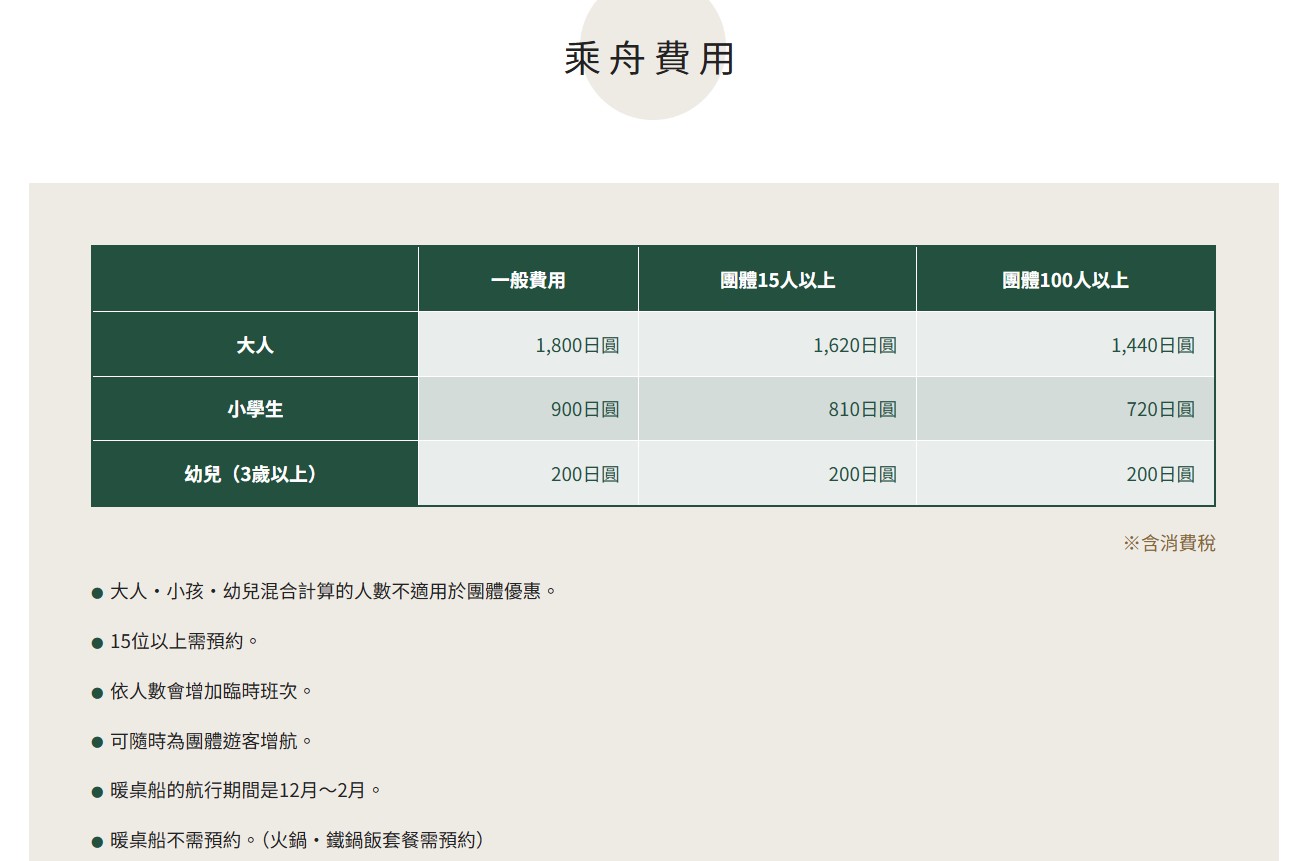The width and height of the screenshot is (1292, 861).
Task: Click 200日圓 in the 一般費用 column
Action: (585, 475)
